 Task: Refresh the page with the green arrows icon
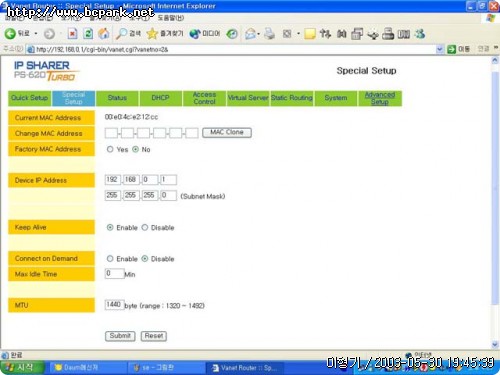(88, 33)
